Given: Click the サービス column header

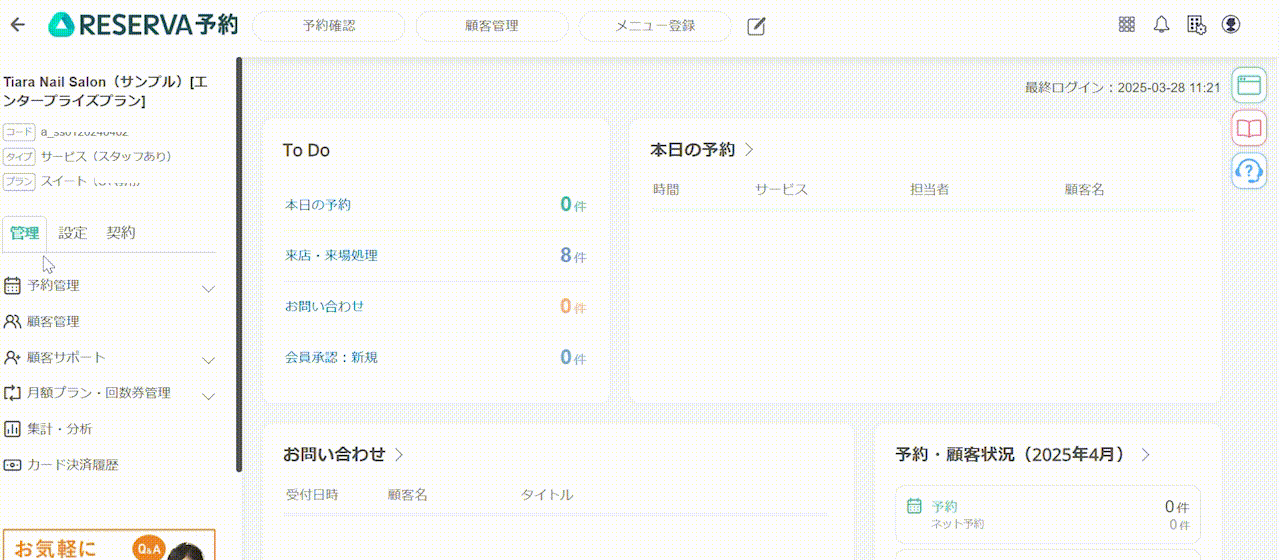Looking at the screenshot, I should (x=781, y=189).
